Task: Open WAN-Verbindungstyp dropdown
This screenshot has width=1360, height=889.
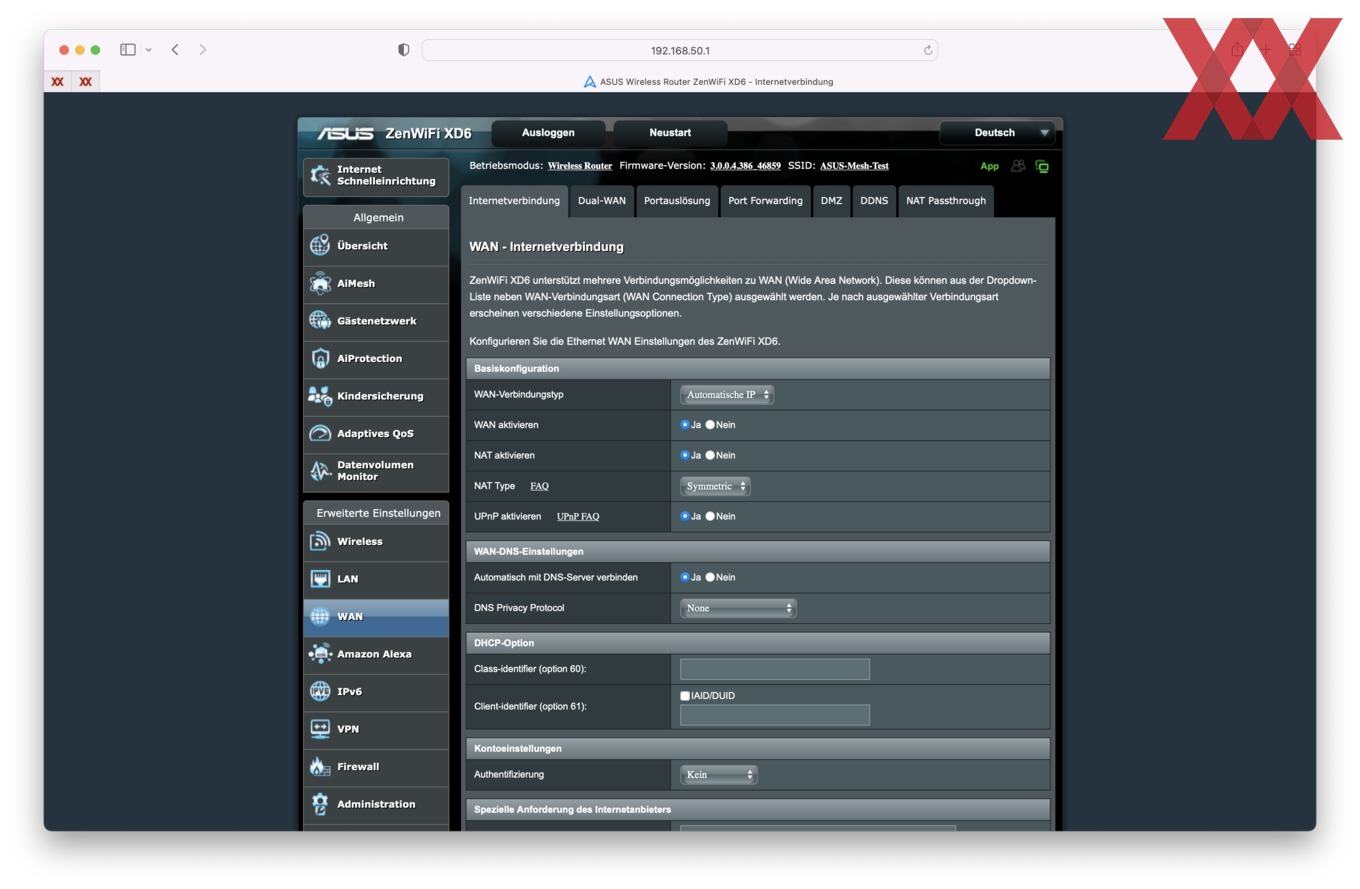Action: pyautogui.click(x=727, y=395)
